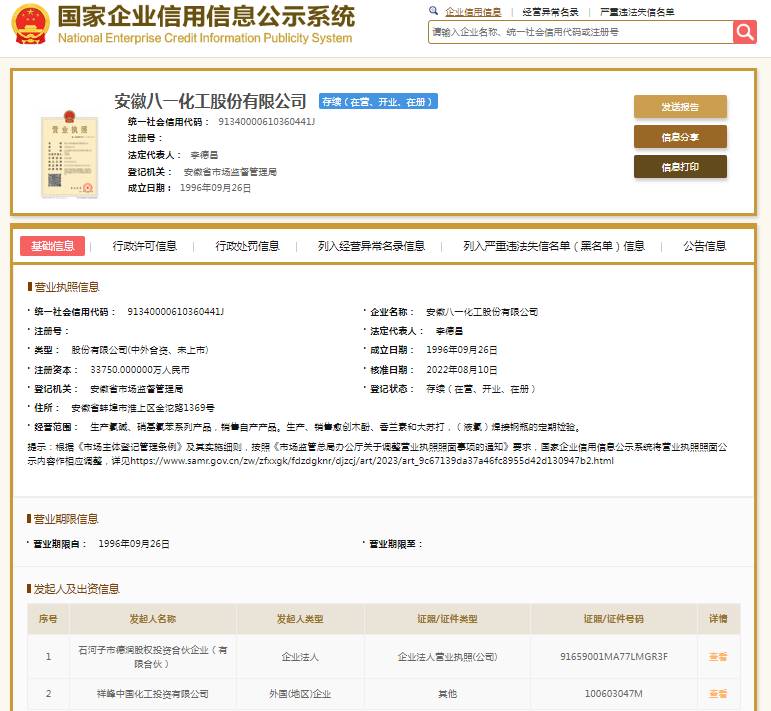View details for 石河子市德润股权投资合伙企业 row
This screenshot has height=711, width=771.
tap(718, 657)
